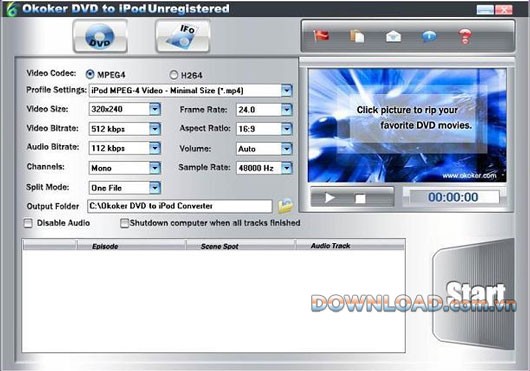Open the Sample Rate dropdown
The image size is (530, 371).
(287, 168)
